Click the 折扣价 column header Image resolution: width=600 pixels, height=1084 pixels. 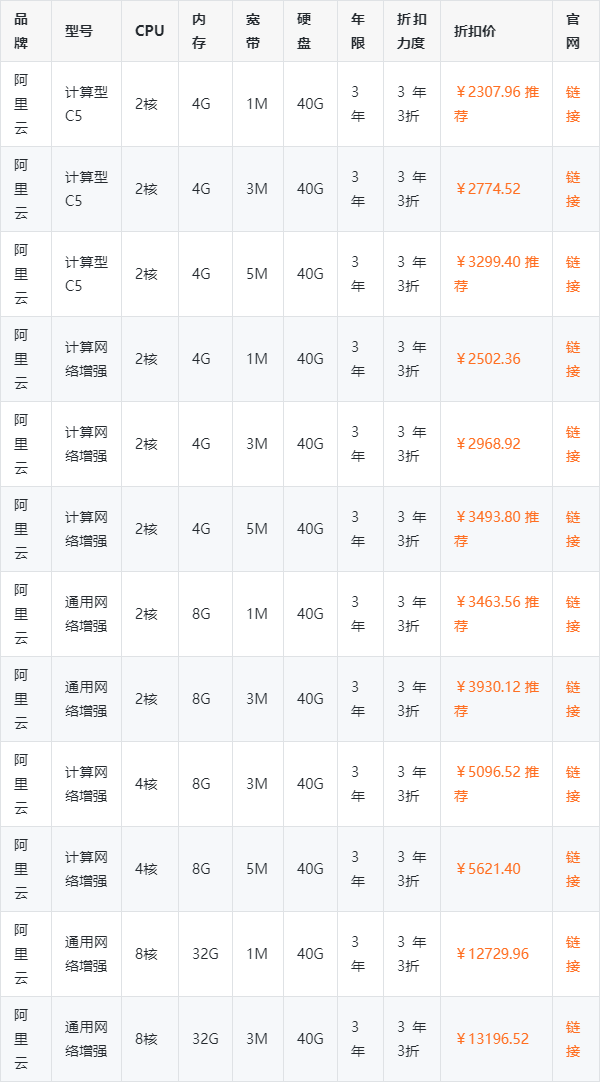click(474, 31)
